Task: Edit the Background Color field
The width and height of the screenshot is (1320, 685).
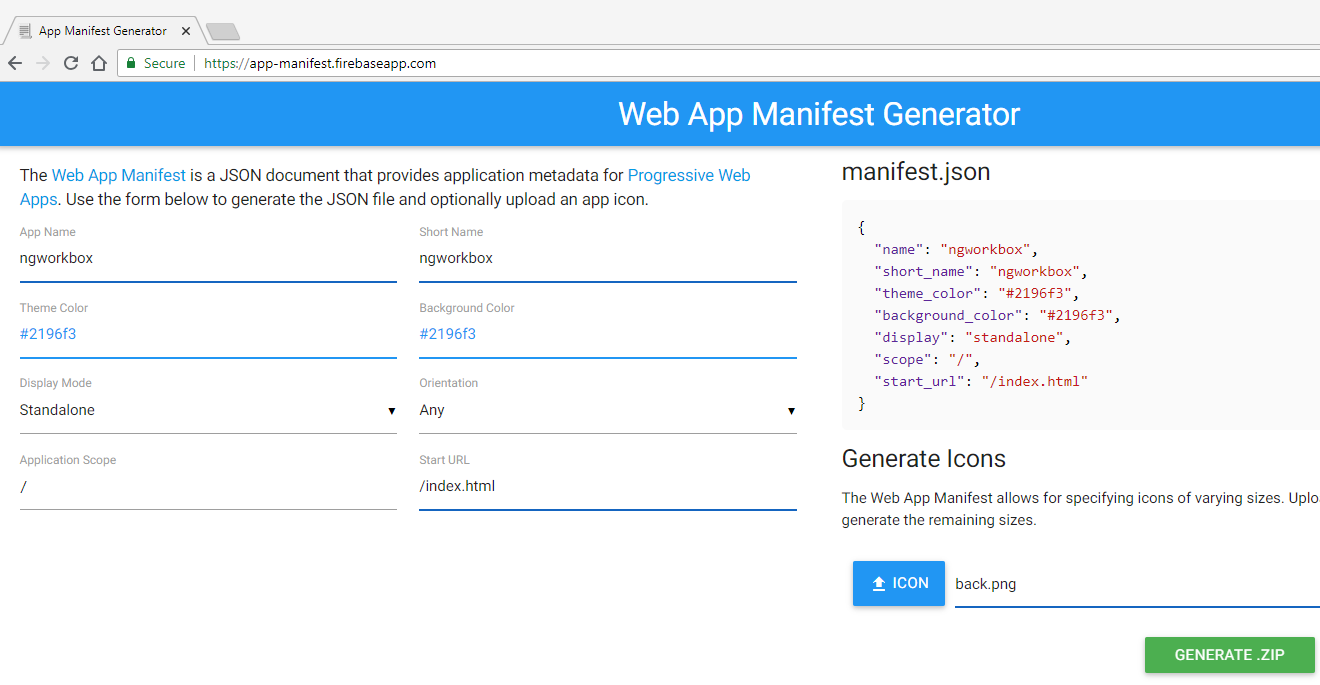Action: click(x=607, y=335)
